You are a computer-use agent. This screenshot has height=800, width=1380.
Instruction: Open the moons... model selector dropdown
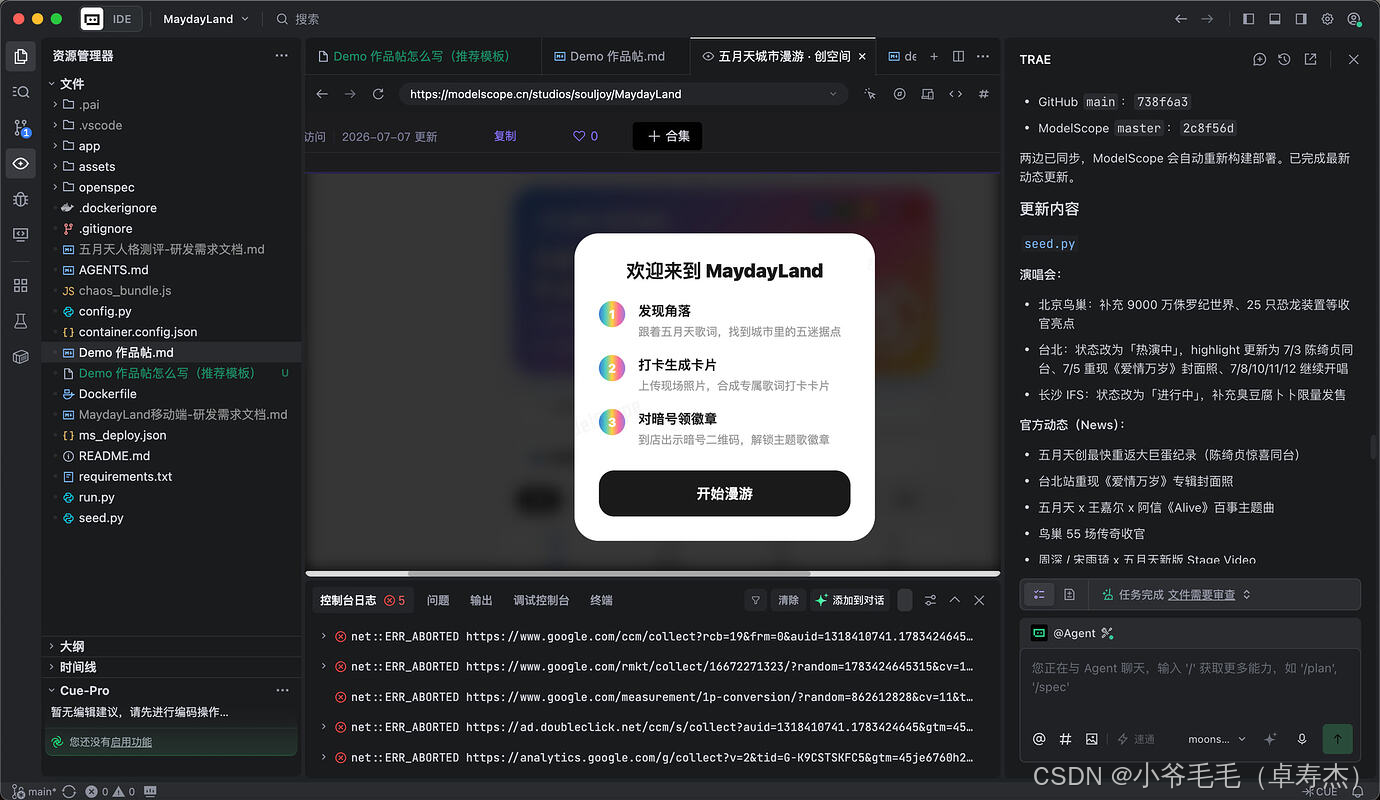point(1217,739)
